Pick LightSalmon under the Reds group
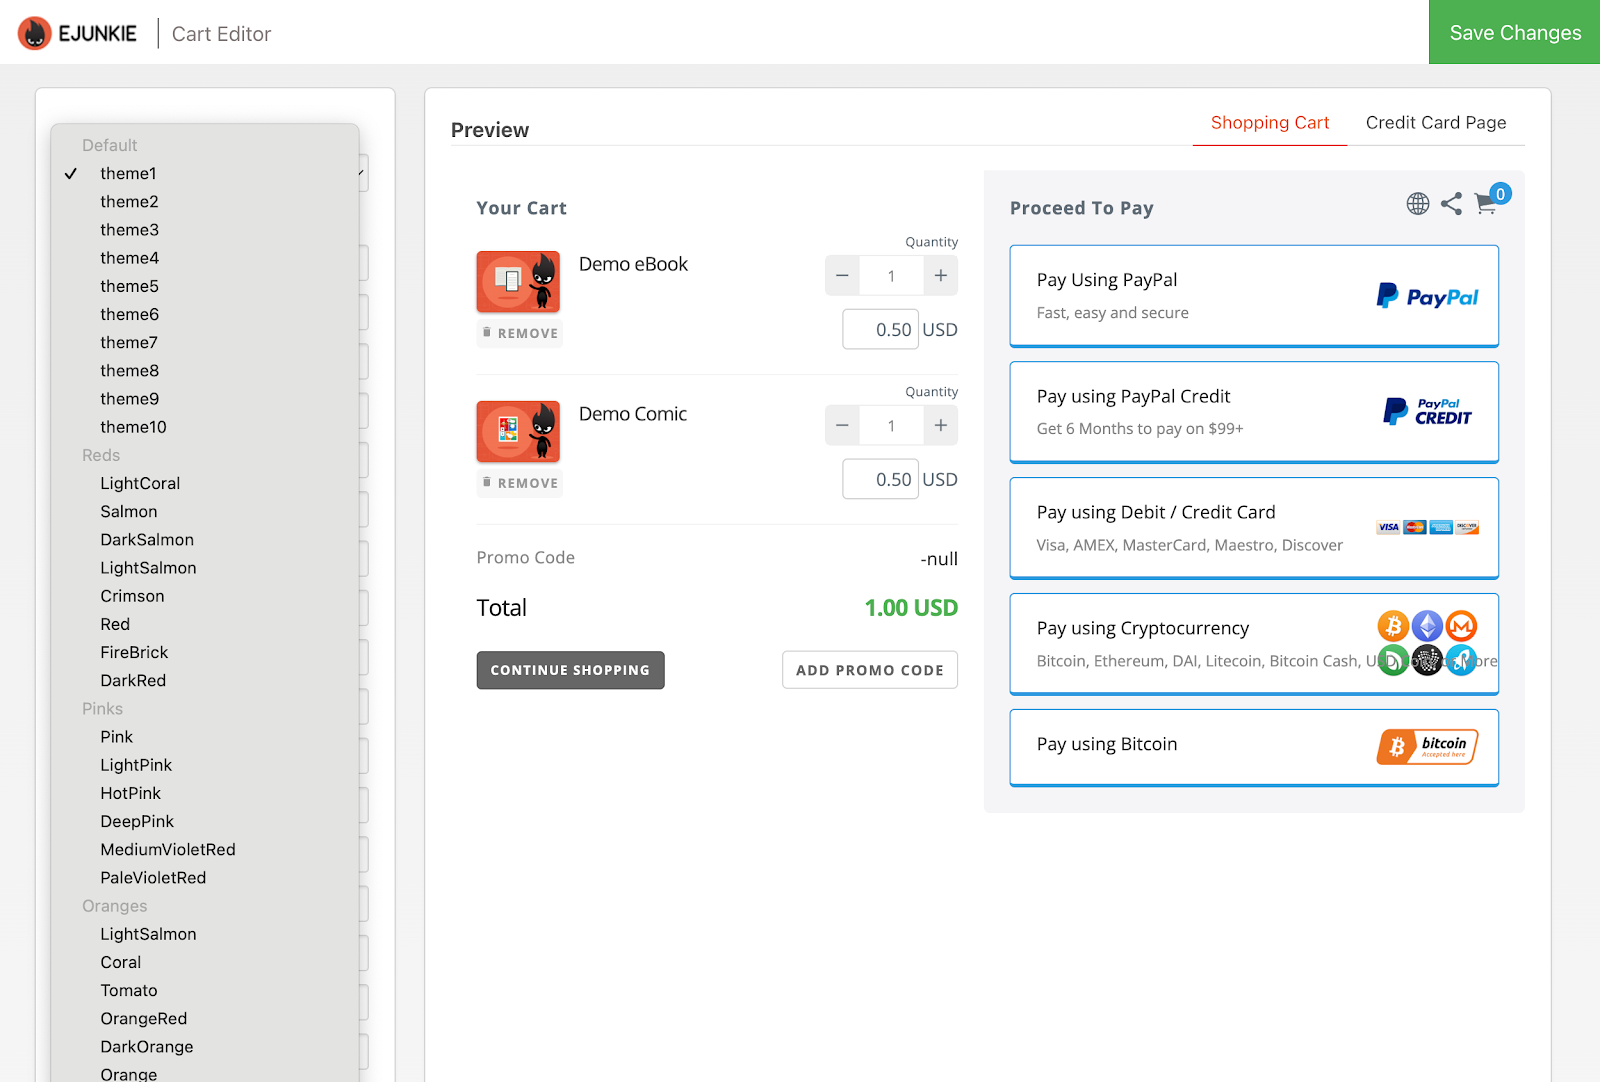Screen dimensions: 1600x1082 [205, 567]
